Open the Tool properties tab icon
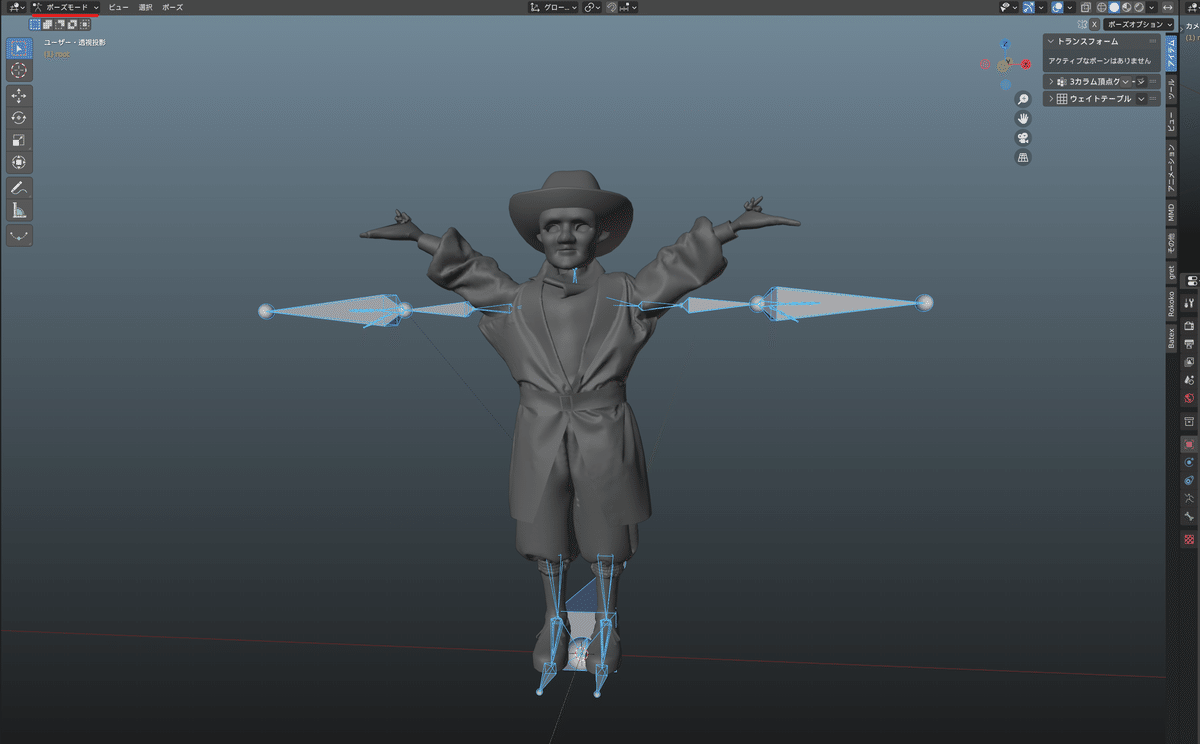The height and width of the screenshot is (744, 1200). (x=1189, y=302)
